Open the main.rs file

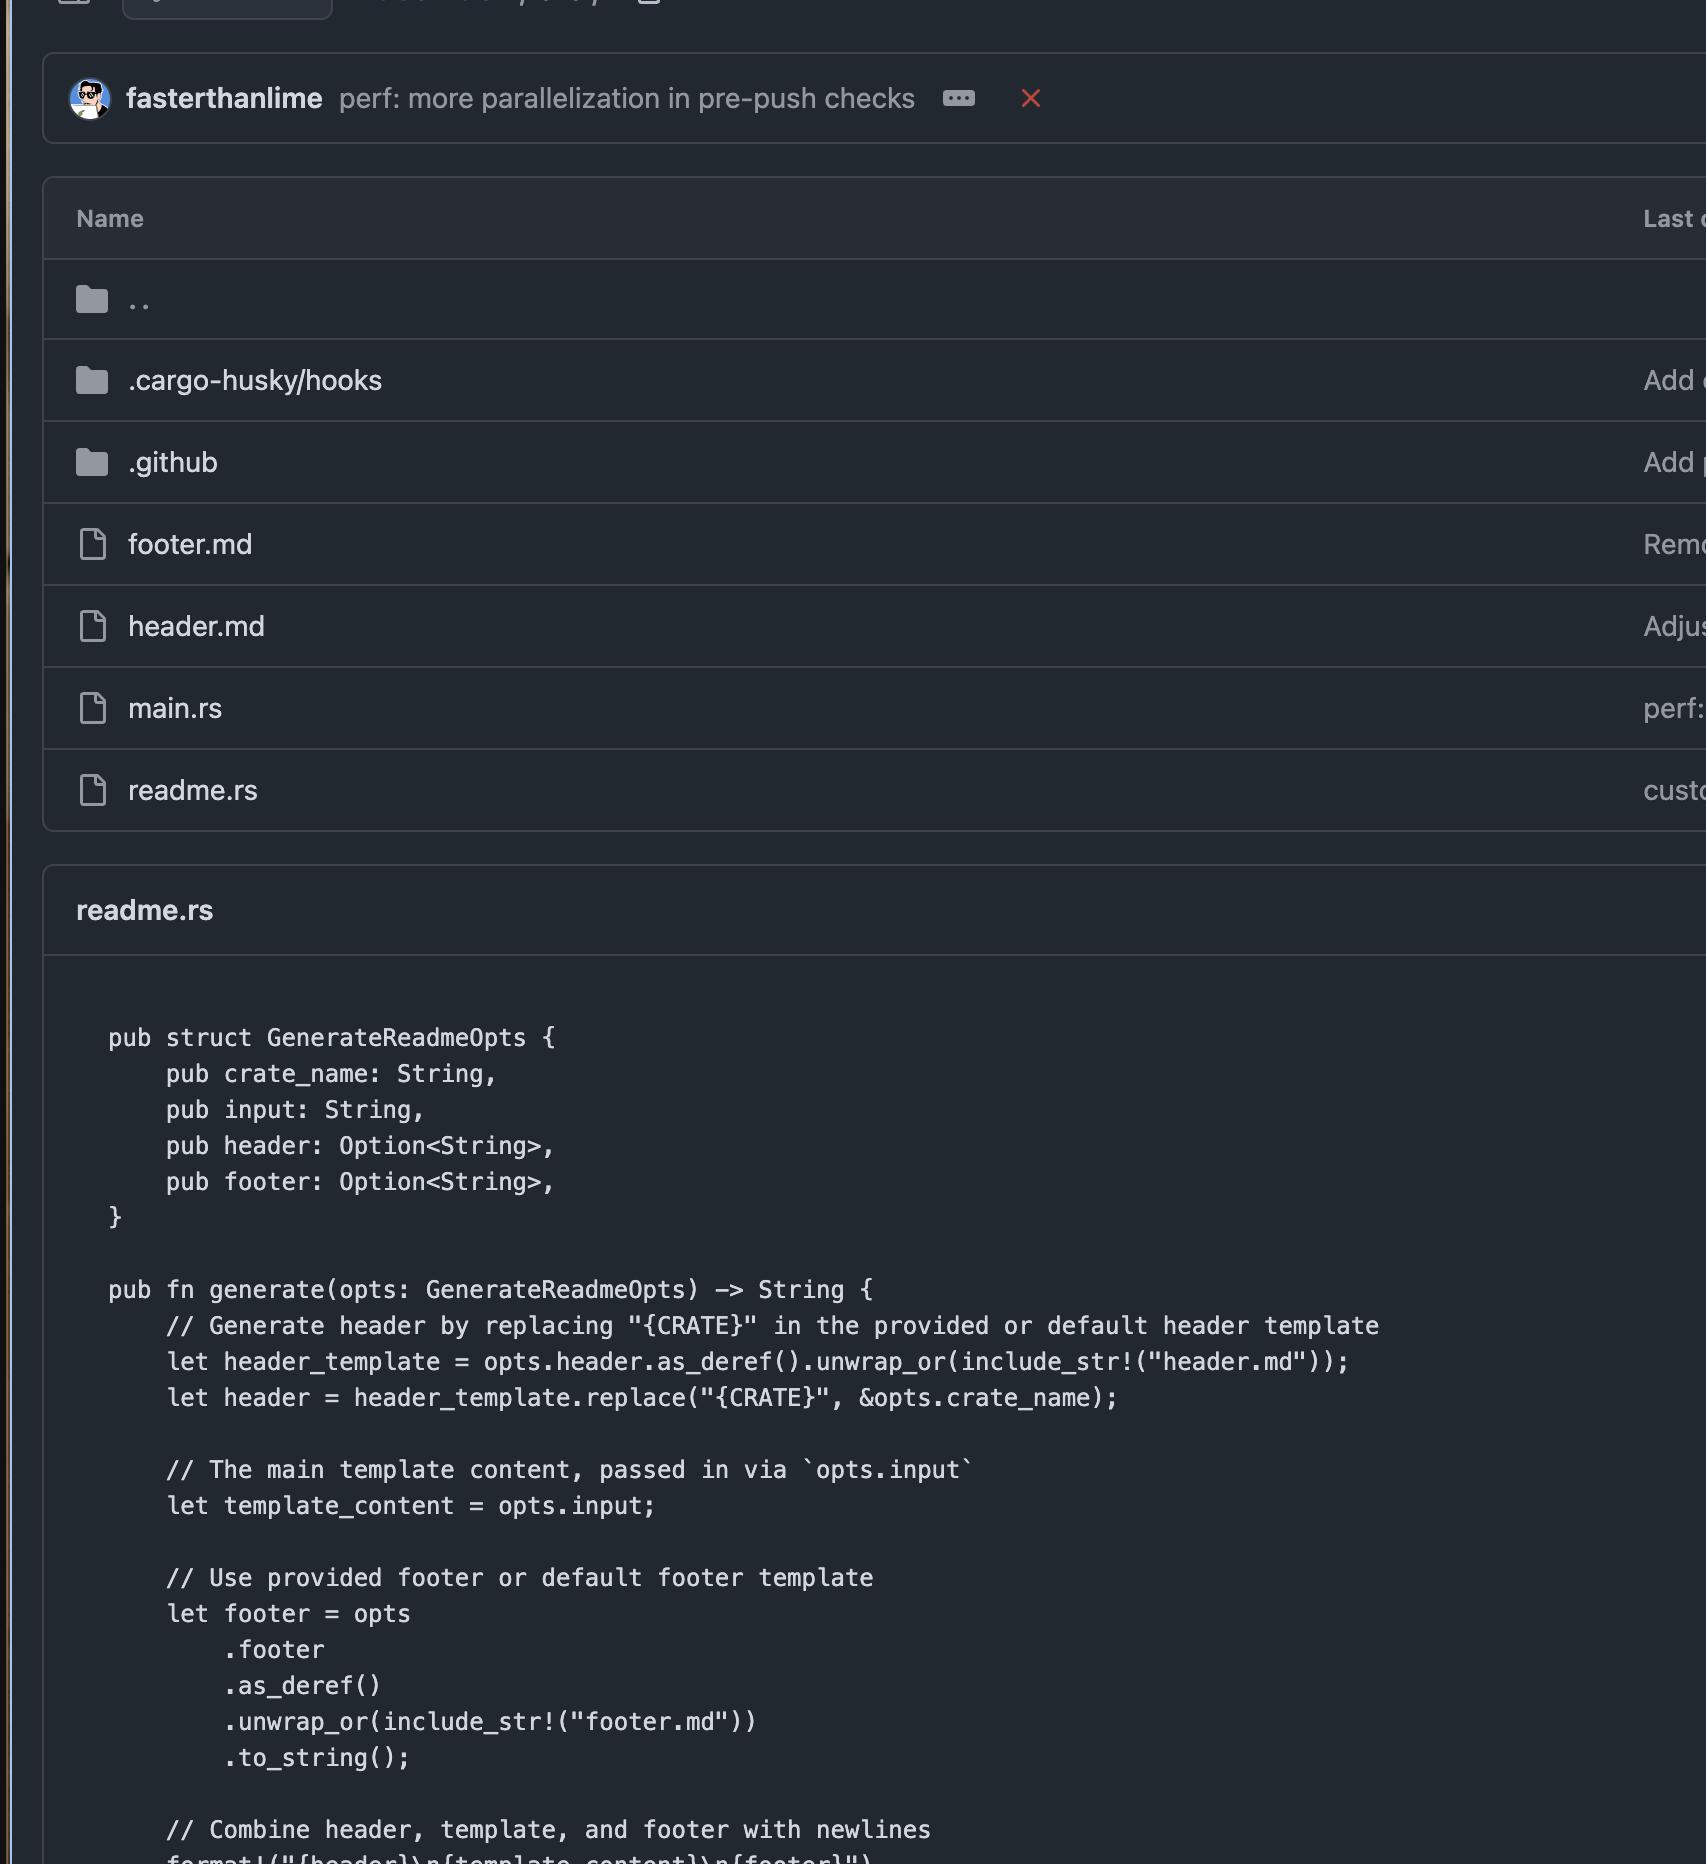pos(175,709)
